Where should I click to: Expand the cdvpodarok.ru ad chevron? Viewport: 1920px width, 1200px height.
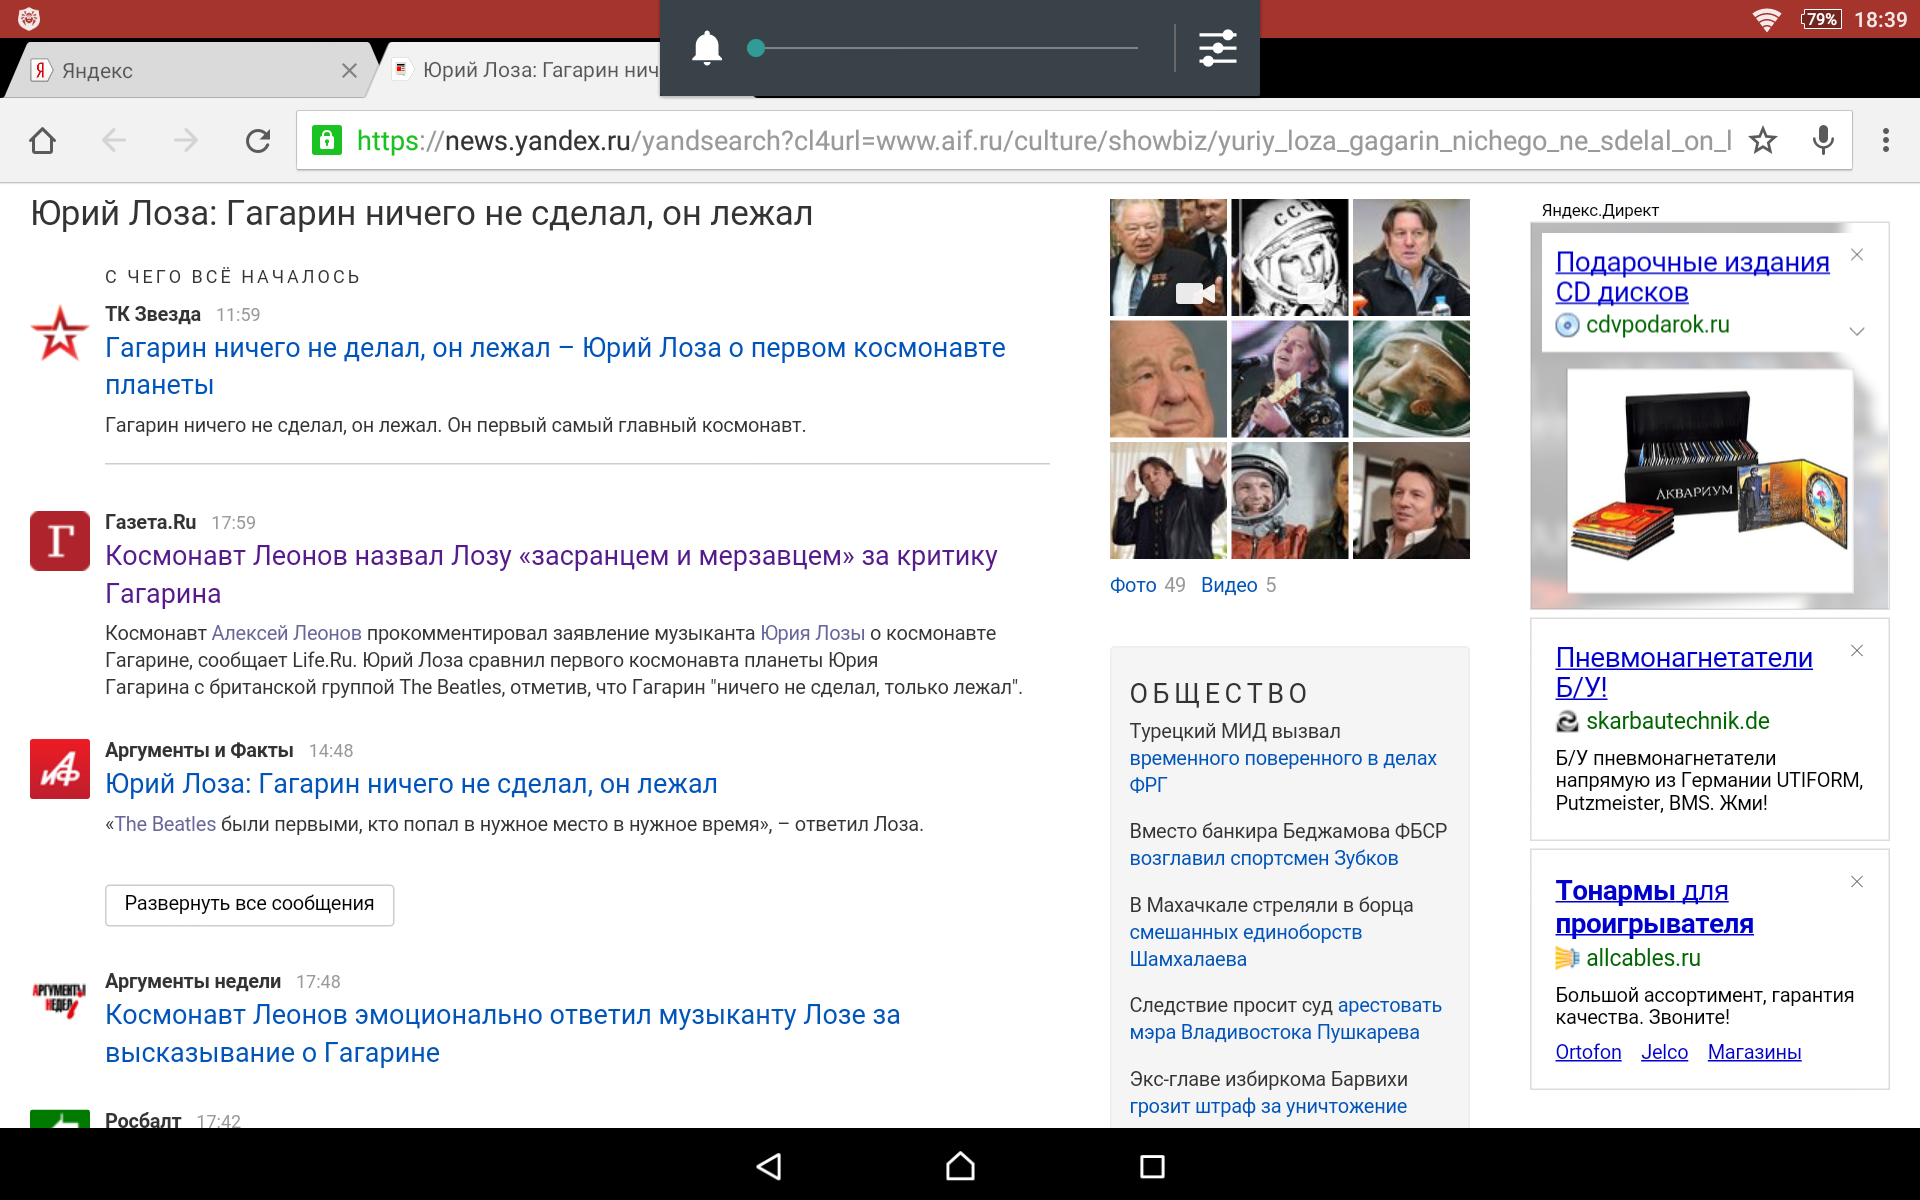pos(1857,331)
